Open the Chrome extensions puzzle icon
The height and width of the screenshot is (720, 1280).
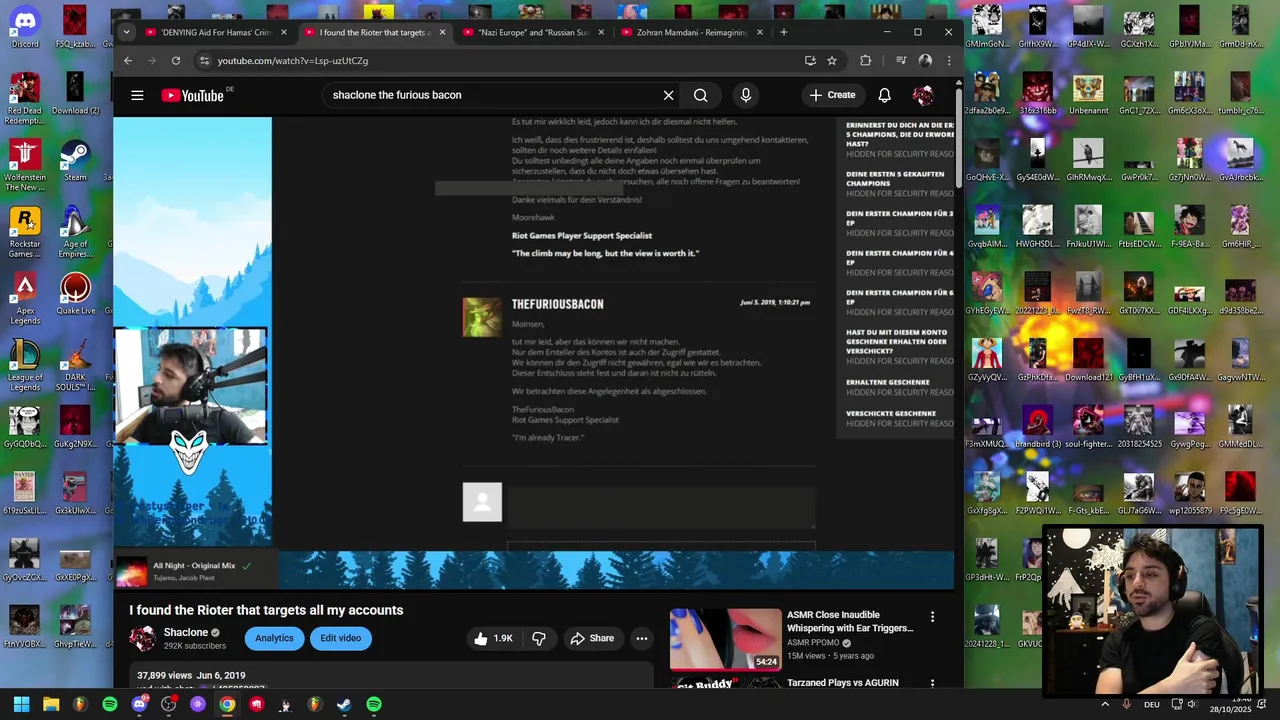pyautogui.click(x=866, y=60)
